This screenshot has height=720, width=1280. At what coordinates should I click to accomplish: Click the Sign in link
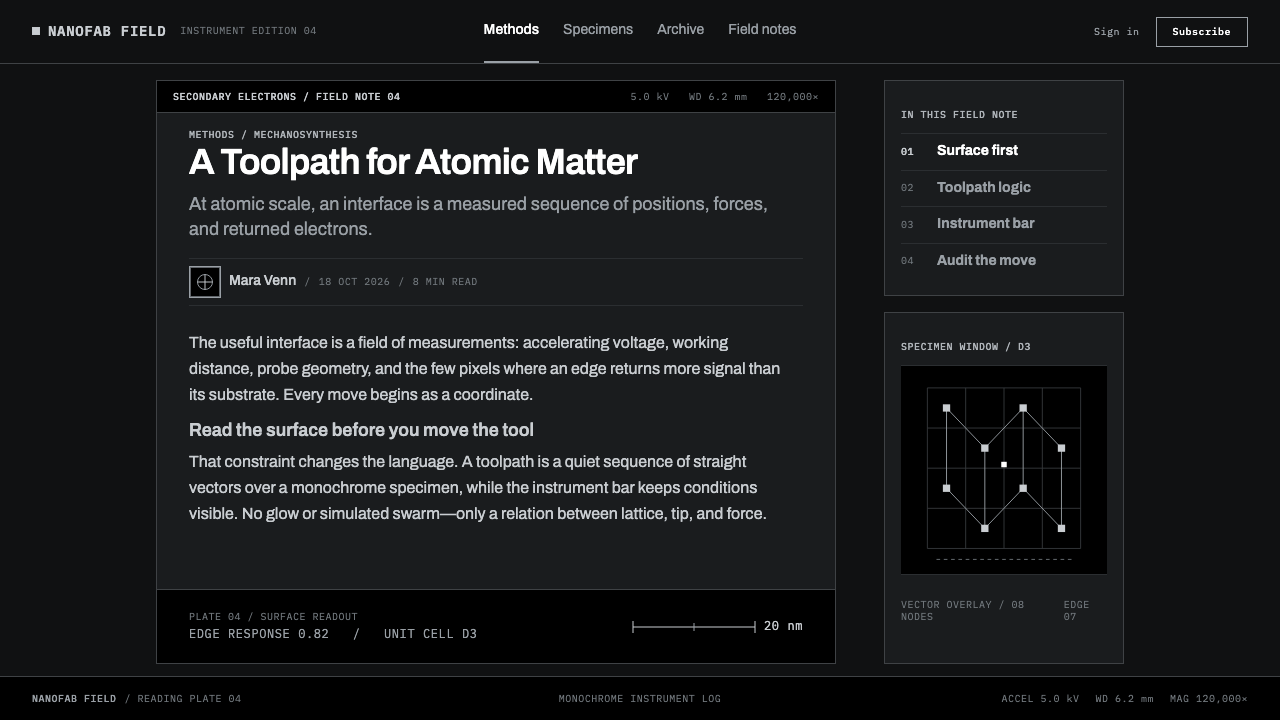click(x=1116, y=32)
